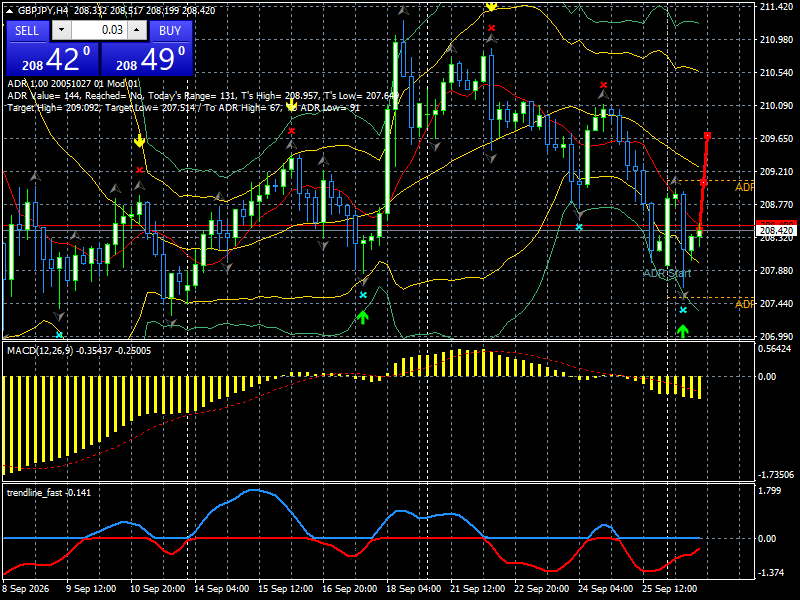Select the 'ADR 1,00 20051027 01 Mod 01' label
800x600 pixels.
(x=72, y=84)
